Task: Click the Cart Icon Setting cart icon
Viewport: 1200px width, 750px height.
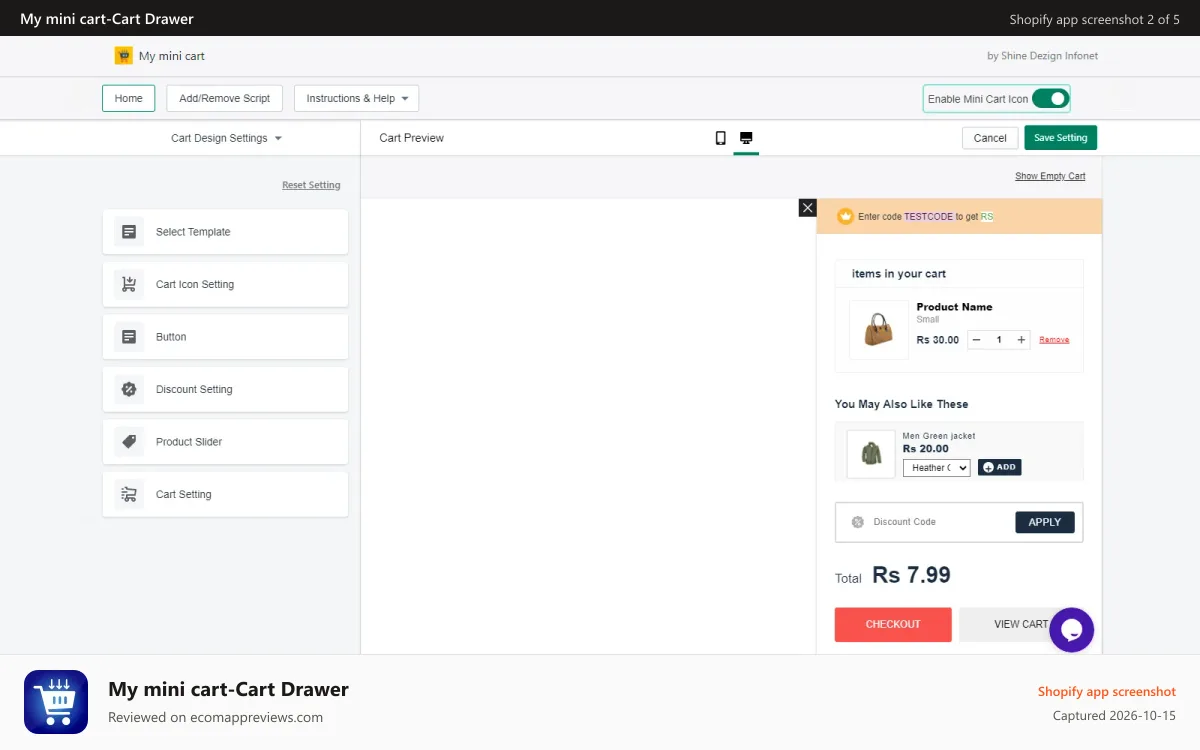Action: (x=129, y=284)
